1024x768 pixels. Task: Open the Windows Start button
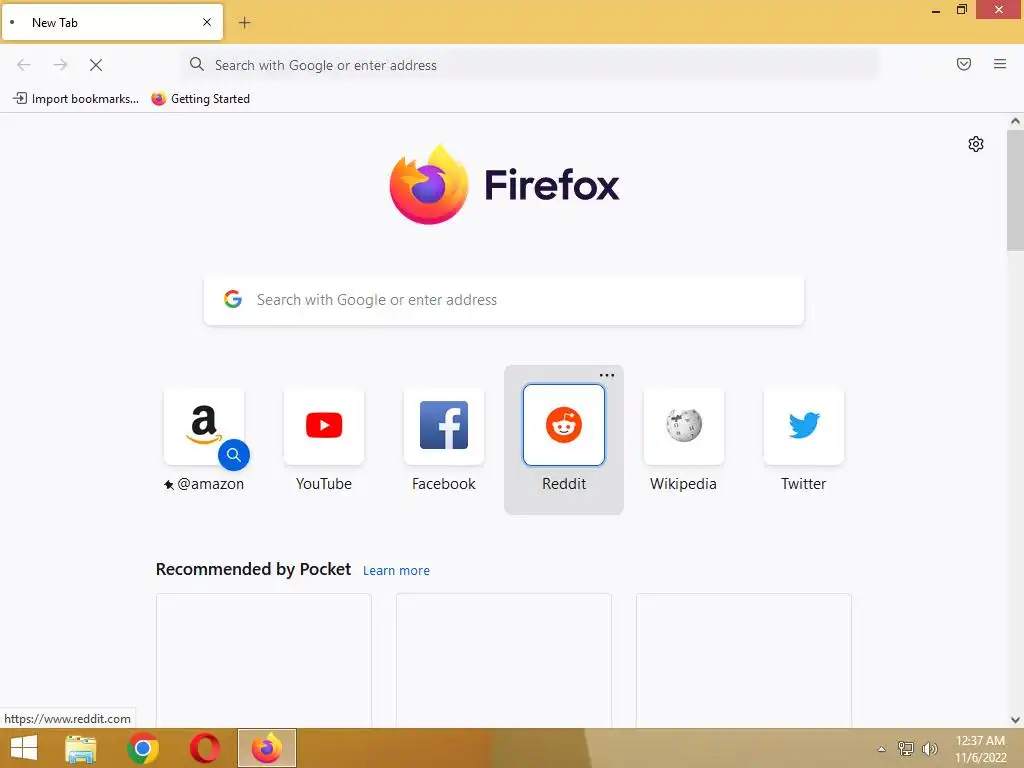pyautogui.click(x=24, y=748)
